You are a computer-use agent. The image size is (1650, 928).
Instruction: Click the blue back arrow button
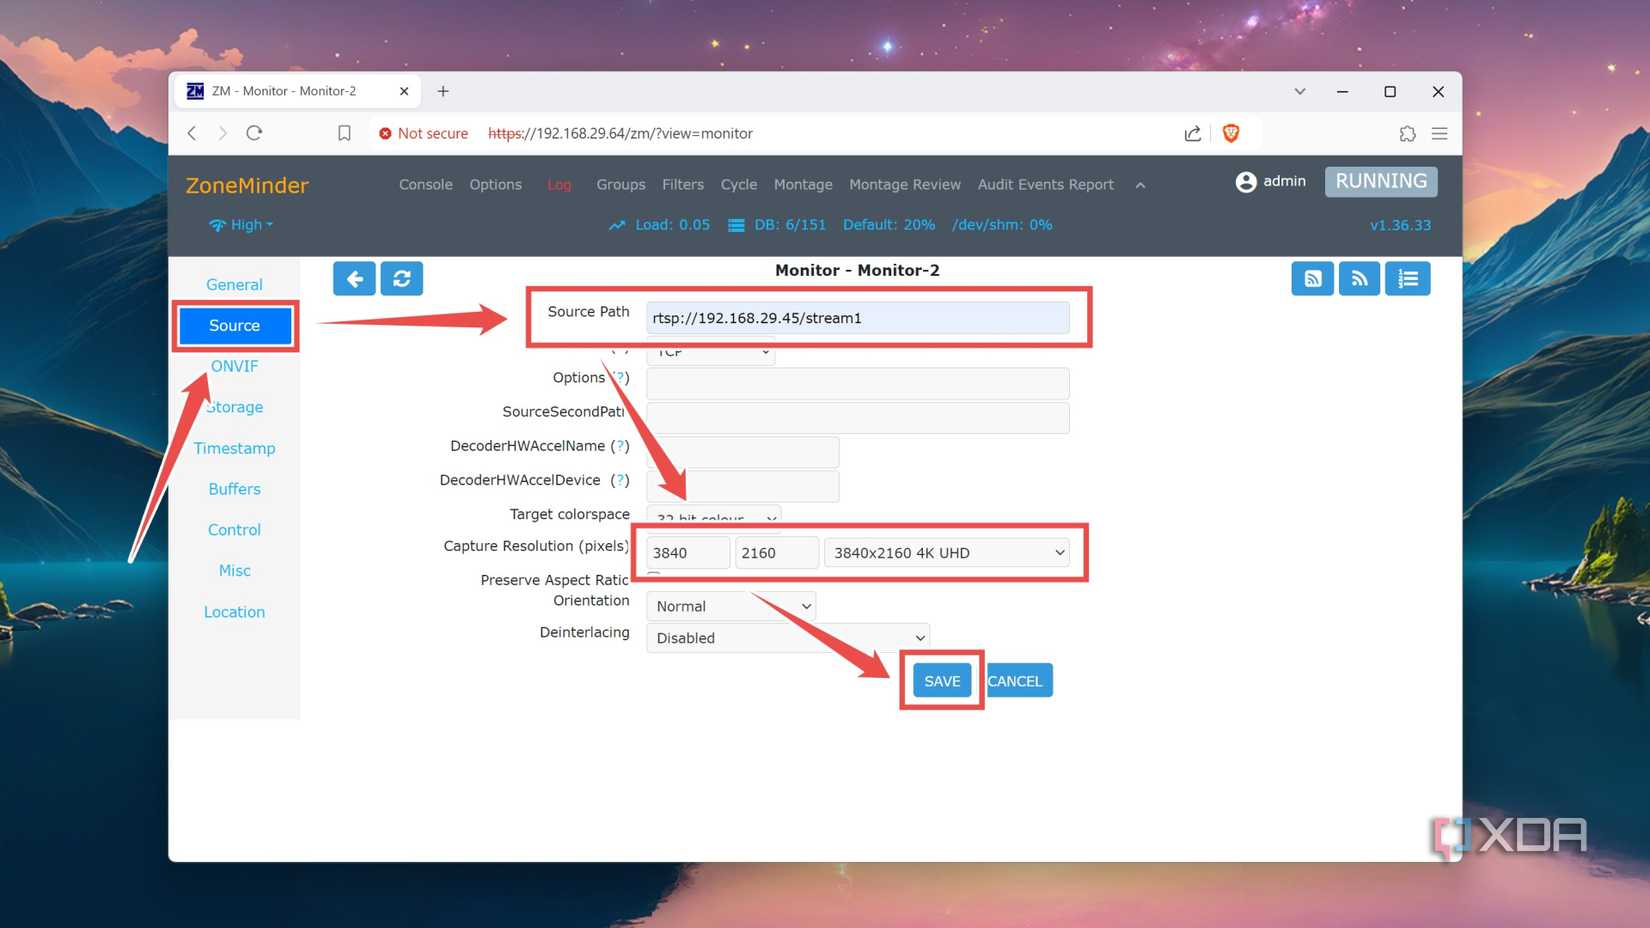tap(354, 279)
